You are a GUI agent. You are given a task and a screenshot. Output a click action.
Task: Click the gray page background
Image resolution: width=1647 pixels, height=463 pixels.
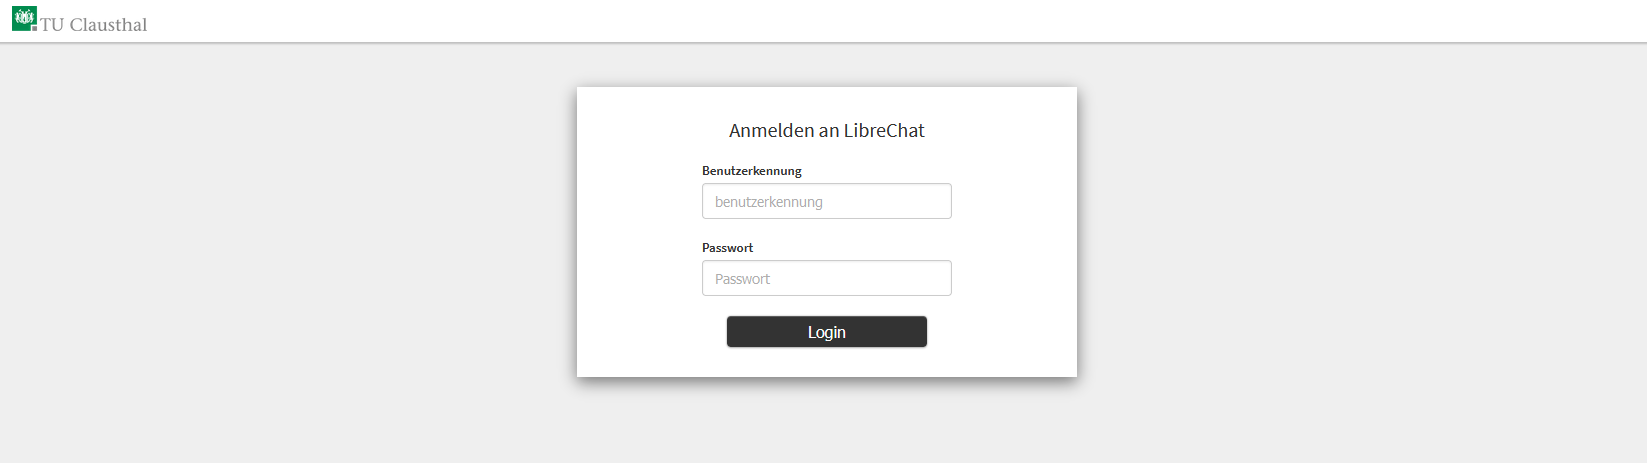coord(300,250)
